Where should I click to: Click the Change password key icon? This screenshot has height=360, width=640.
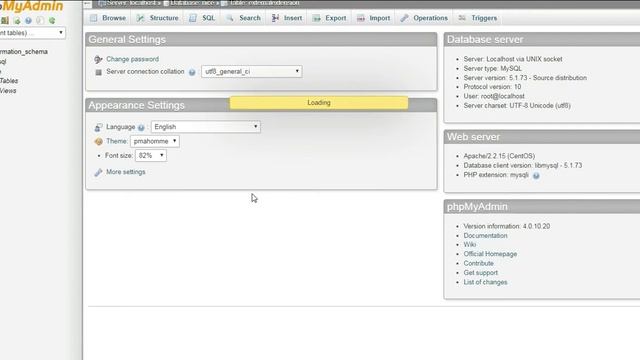(x=98, y=60)
